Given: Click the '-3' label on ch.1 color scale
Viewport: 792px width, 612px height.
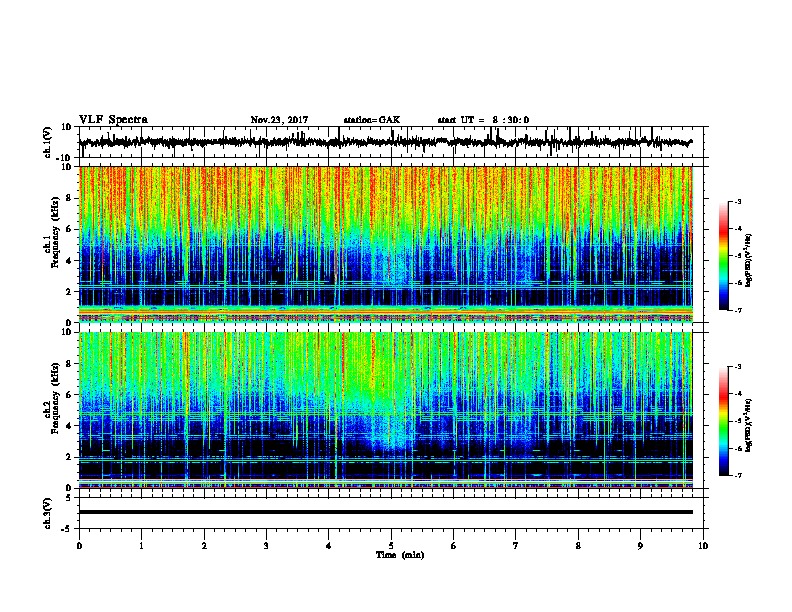Looking at the screenshot, I should click(x=737, y=202).
